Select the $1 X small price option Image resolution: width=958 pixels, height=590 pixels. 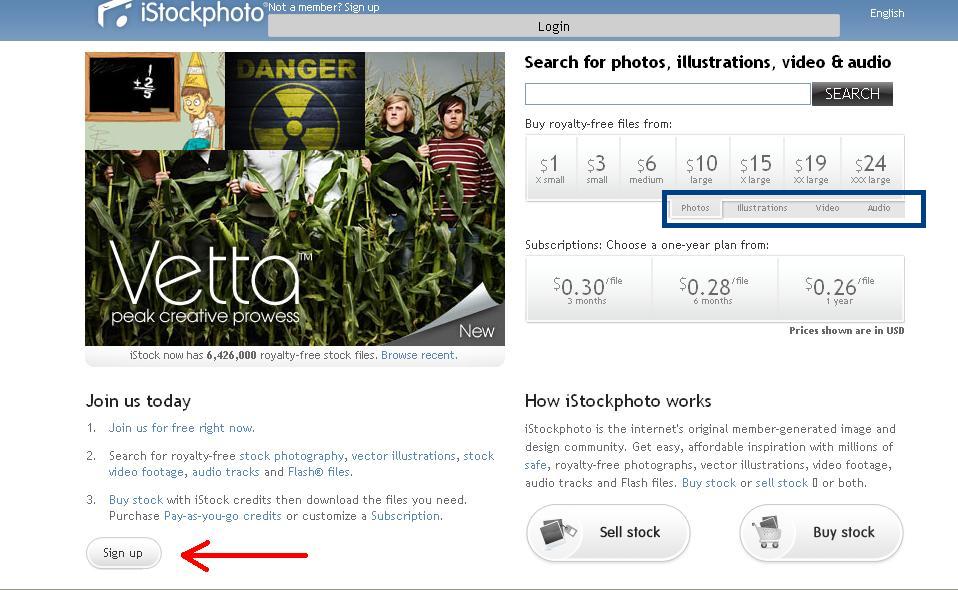551,167
